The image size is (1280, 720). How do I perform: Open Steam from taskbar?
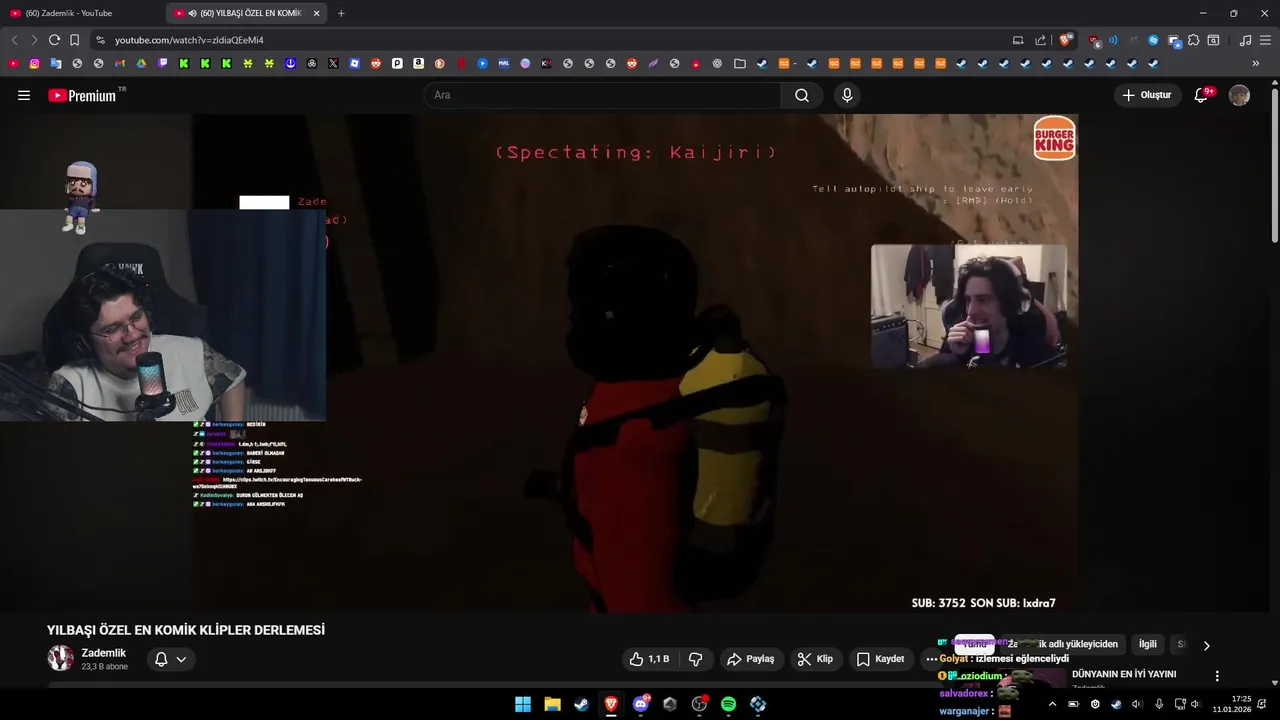tap(581, 704)
